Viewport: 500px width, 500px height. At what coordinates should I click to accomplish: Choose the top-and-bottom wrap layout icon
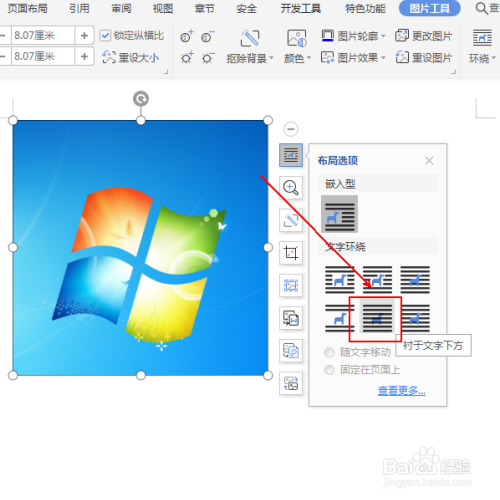[x=340, y=318]
